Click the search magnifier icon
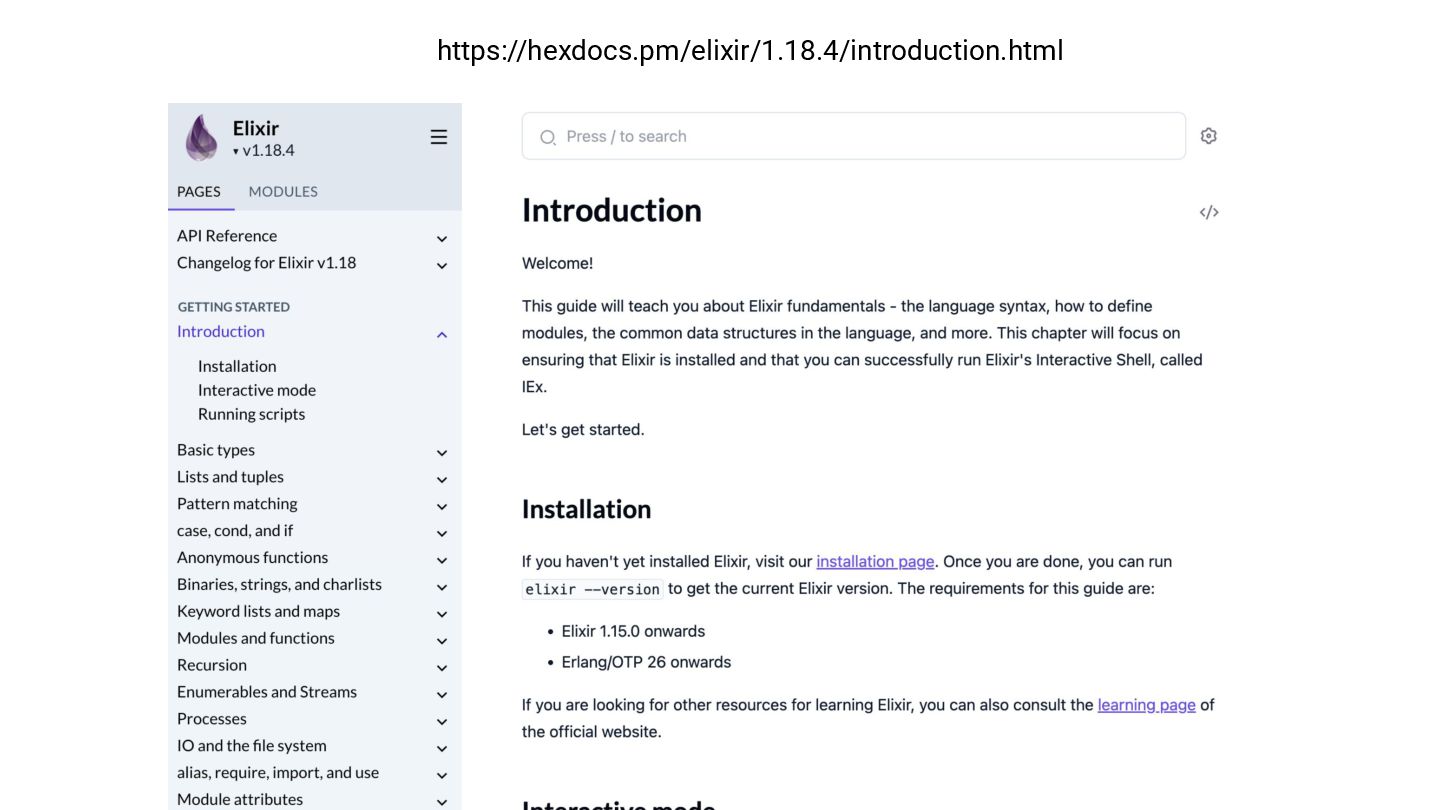 click(548, 137)
